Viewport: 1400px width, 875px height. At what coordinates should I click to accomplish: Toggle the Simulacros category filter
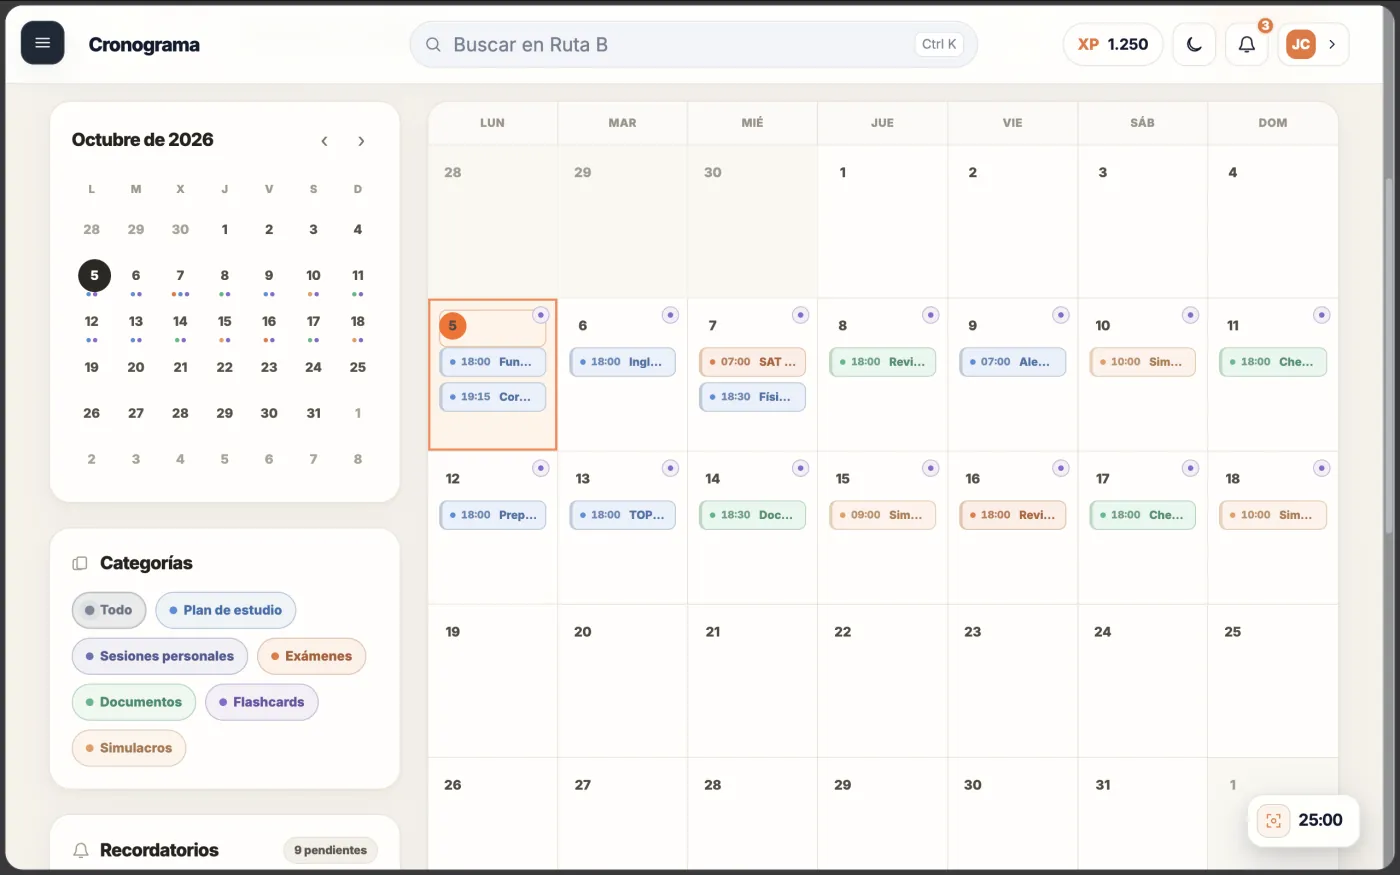(x=129, y=748)
